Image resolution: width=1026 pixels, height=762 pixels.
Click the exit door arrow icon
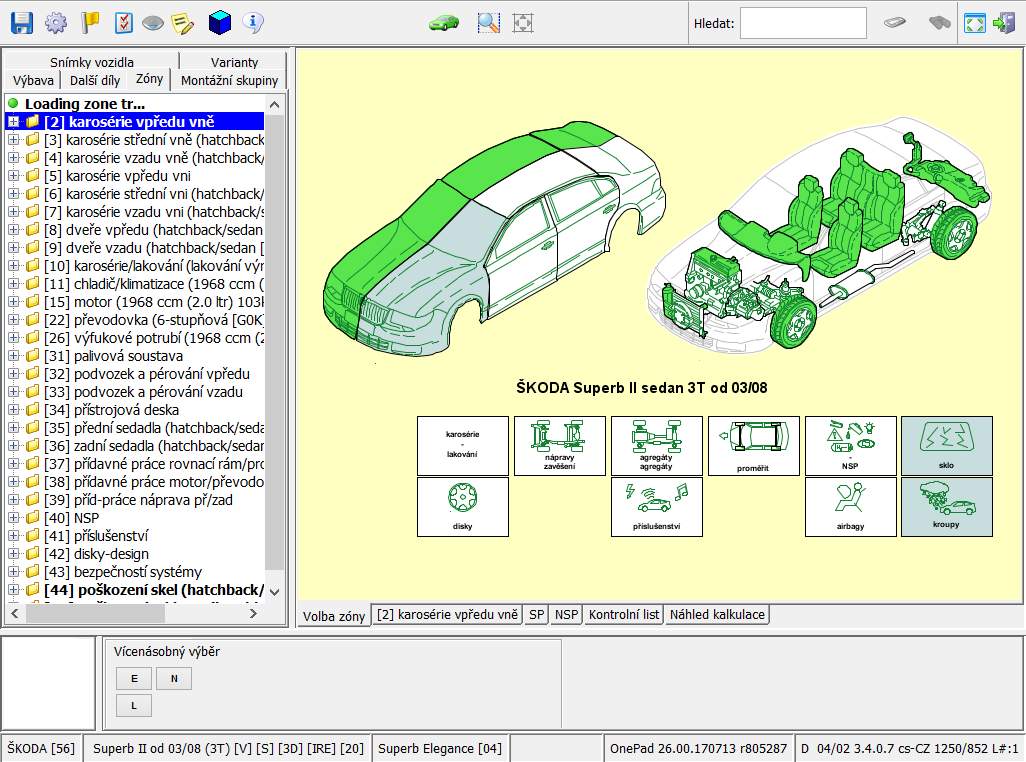click(1004, 24)
